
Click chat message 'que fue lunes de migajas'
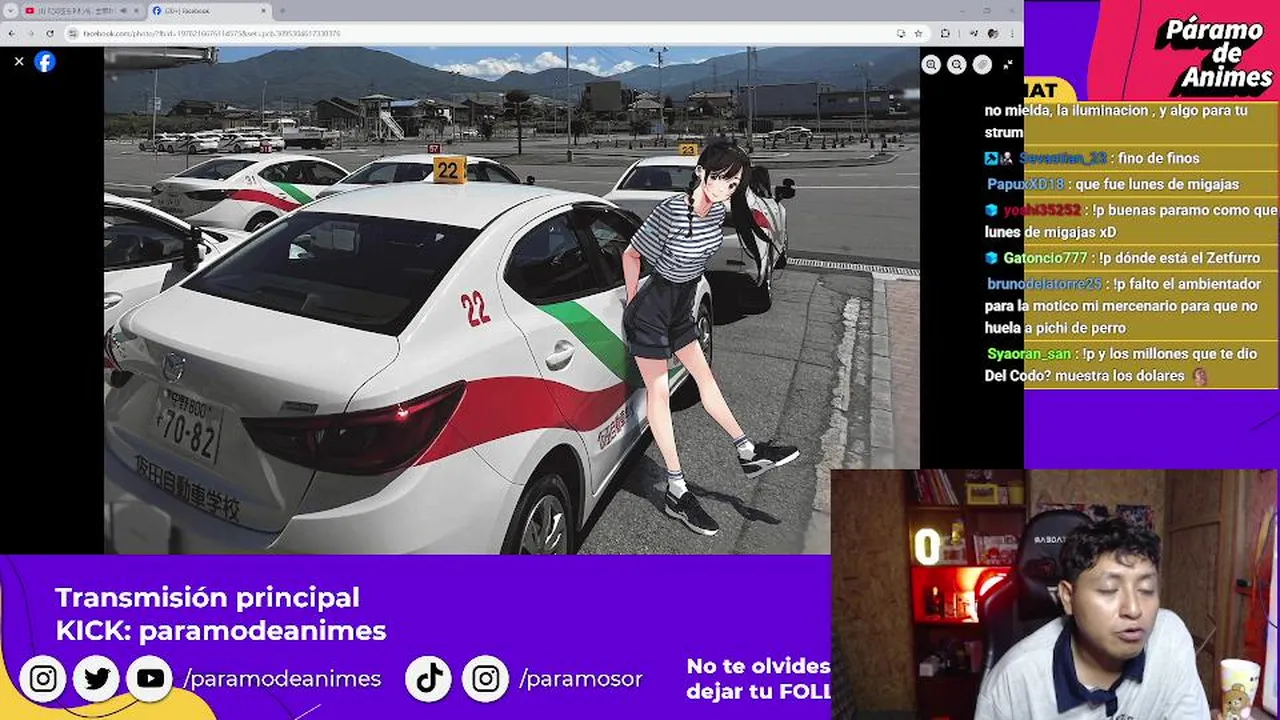[1157, 184]
